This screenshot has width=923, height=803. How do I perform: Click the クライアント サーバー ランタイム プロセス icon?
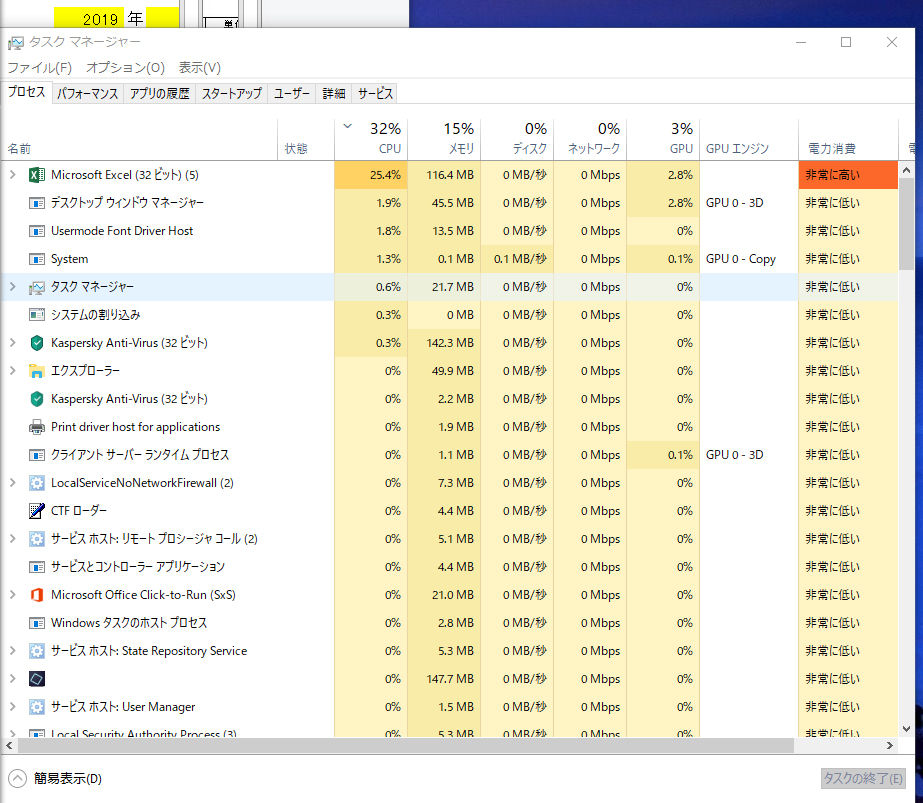pos(36,455)
